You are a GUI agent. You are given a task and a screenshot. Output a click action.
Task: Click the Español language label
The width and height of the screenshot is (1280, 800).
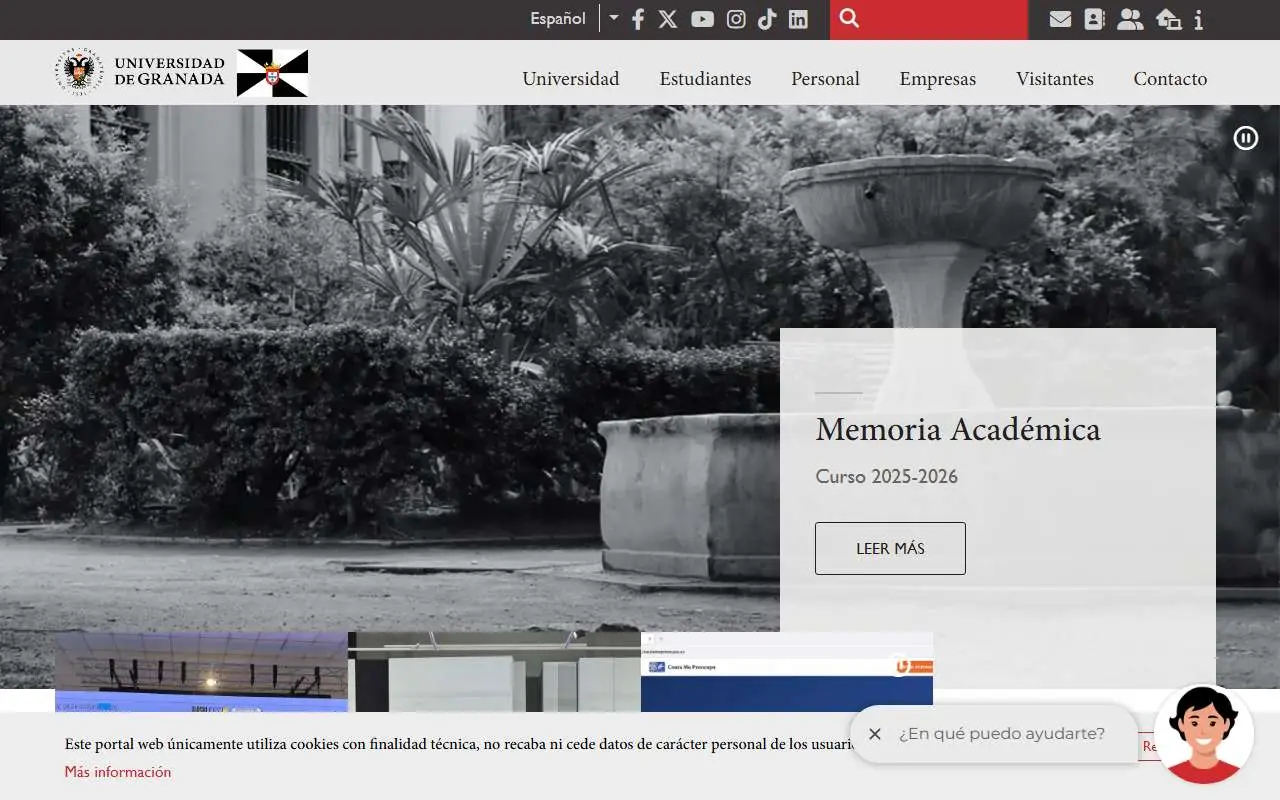click(558, 19)
